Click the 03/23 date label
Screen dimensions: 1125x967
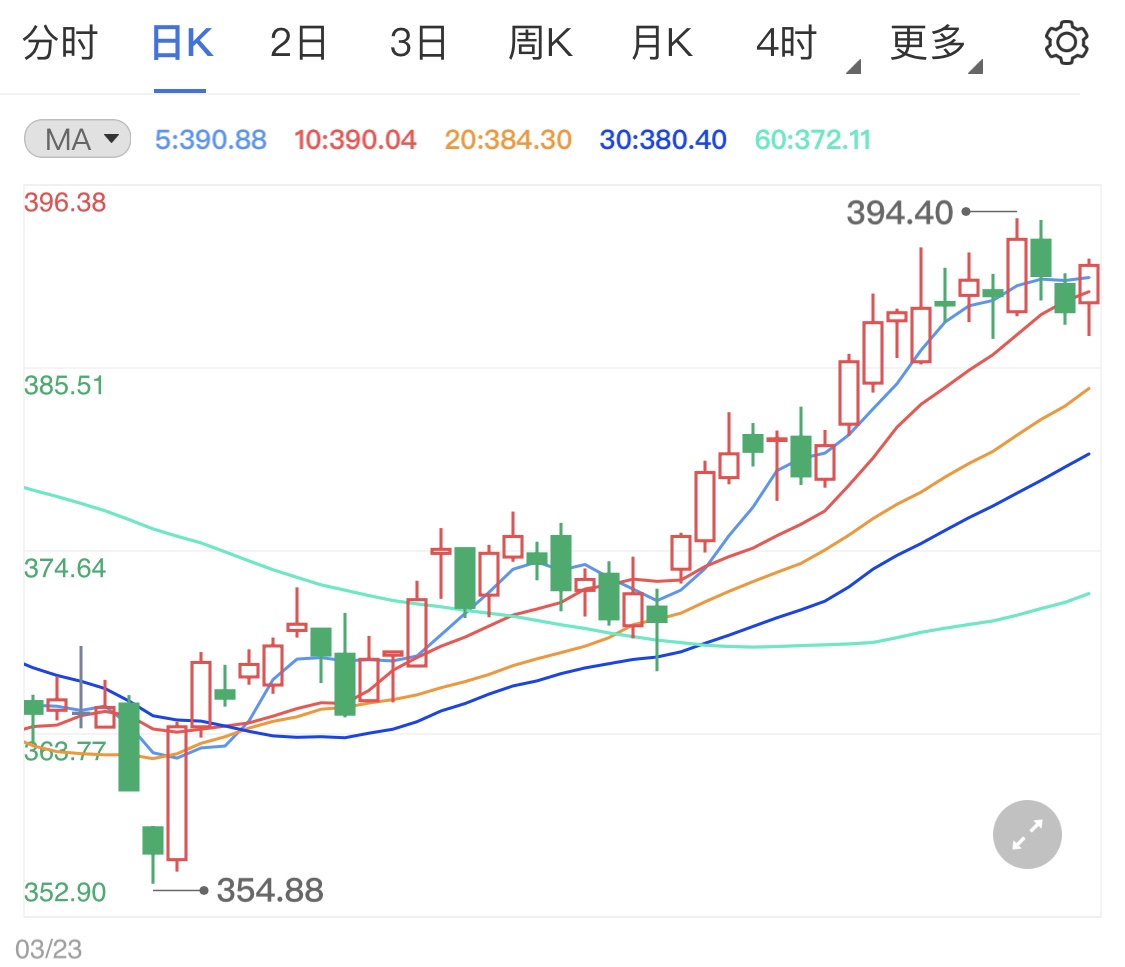coord(48,949)
